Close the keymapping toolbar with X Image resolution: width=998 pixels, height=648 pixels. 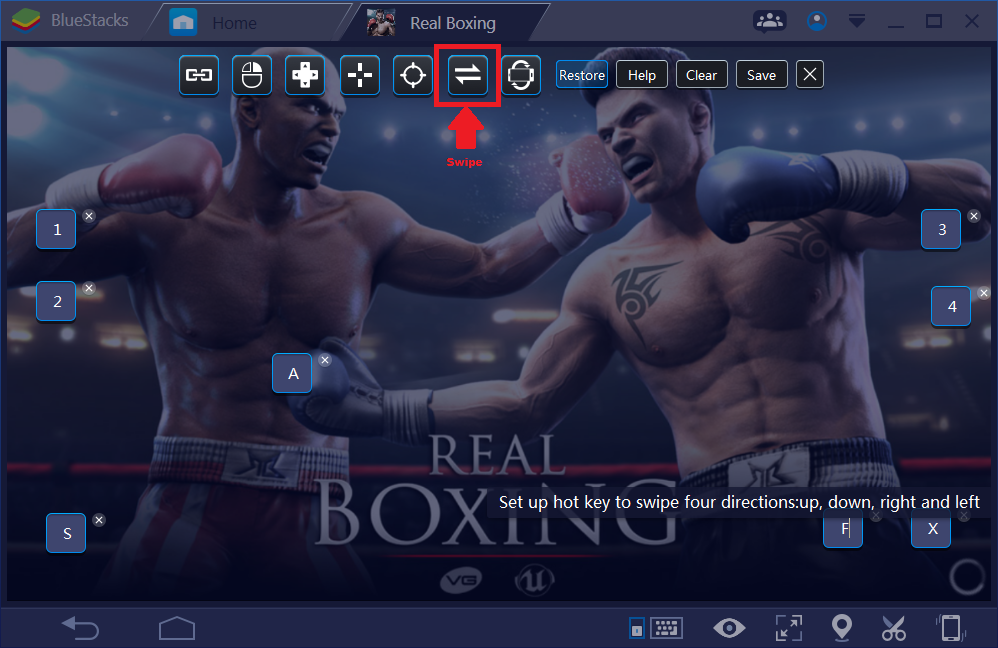coord(810,74)
